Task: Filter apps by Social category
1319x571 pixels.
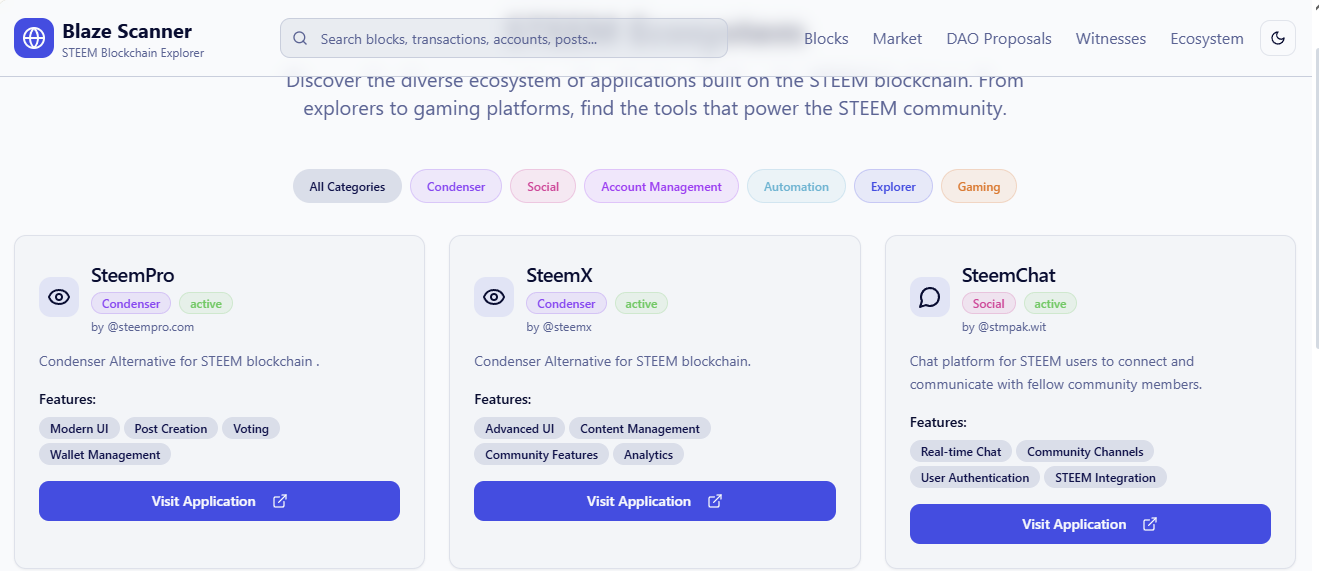Action: click(543, 186)
